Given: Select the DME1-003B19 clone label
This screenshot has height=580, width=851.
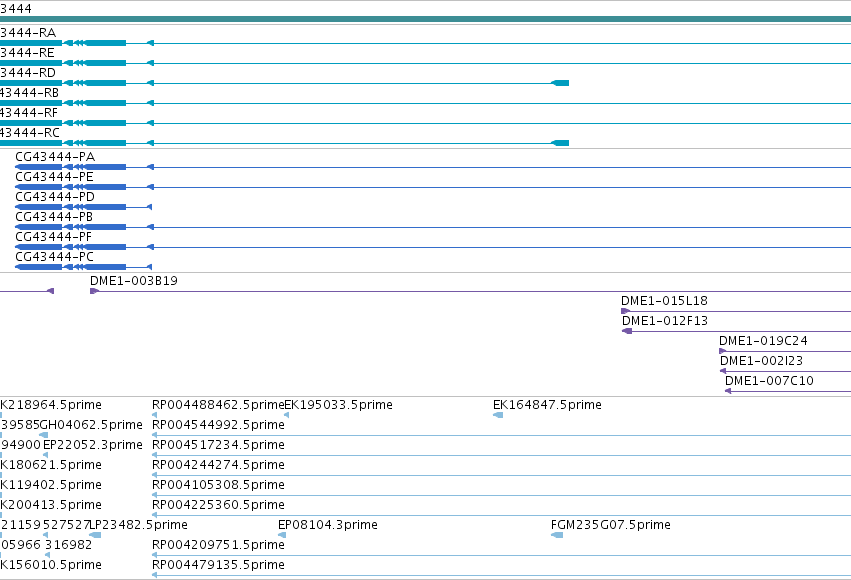Looking at the screenshot, I should tap(134, 281).
